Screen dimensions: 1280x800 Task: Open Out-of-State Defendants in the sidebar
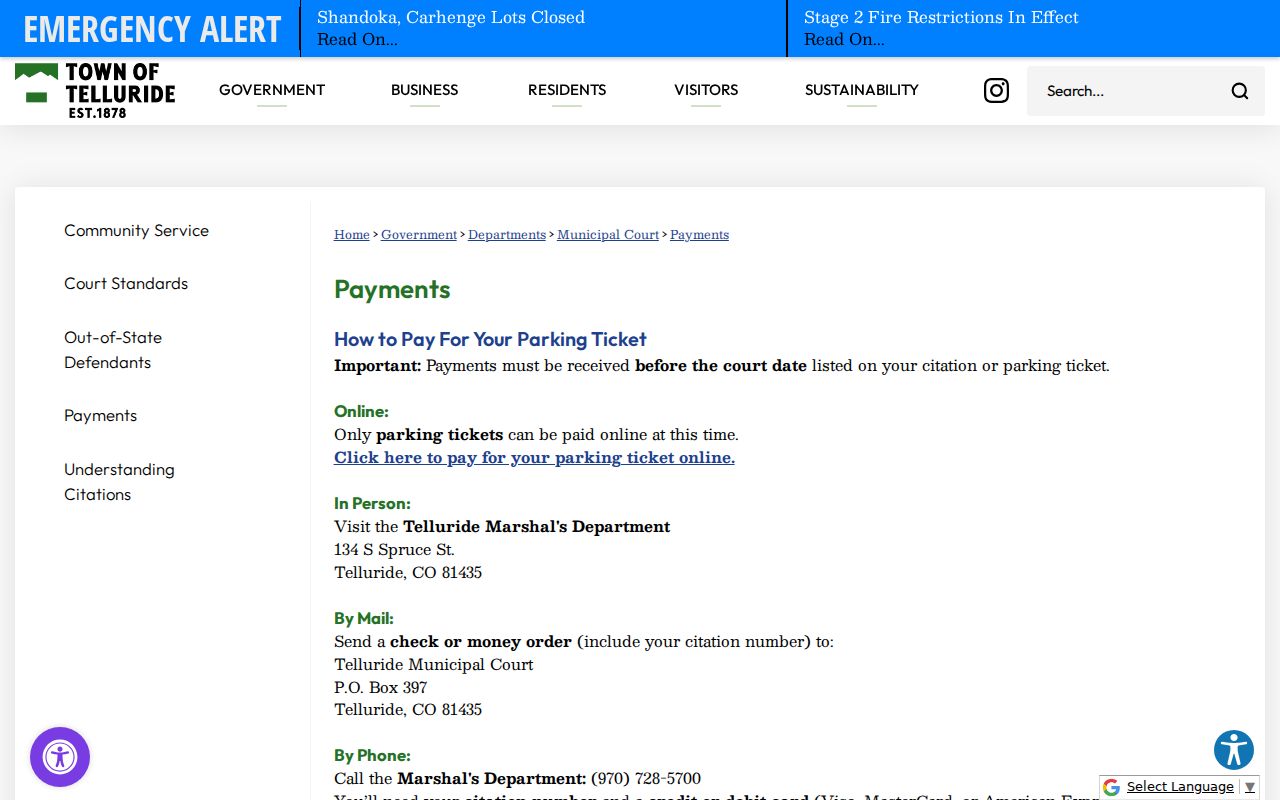[113, 350]
